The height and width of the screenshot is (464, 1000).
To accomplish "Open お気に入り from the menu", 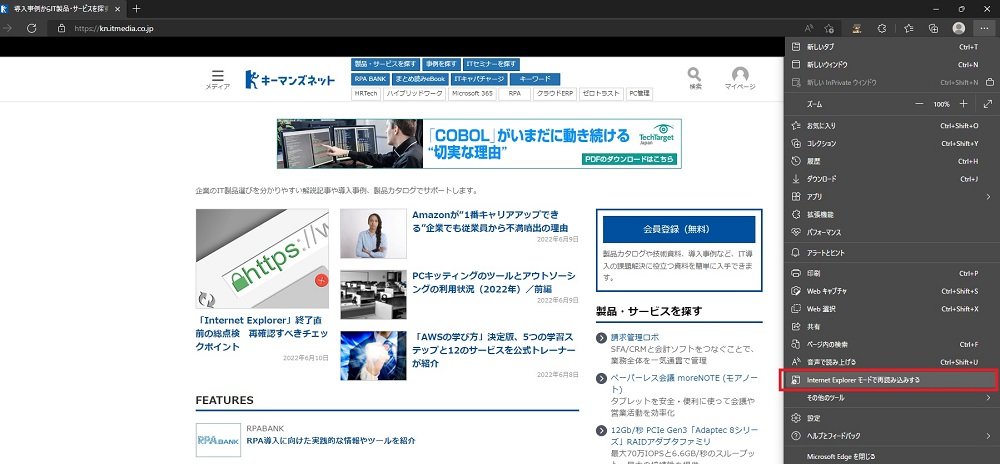I will pyautogui.click(x=892, y=126).
